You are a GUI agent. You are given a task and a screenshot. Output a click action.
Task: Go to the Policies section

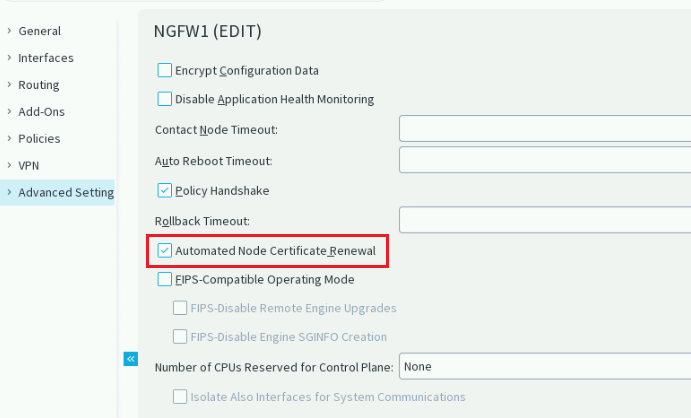click(39, 139)
